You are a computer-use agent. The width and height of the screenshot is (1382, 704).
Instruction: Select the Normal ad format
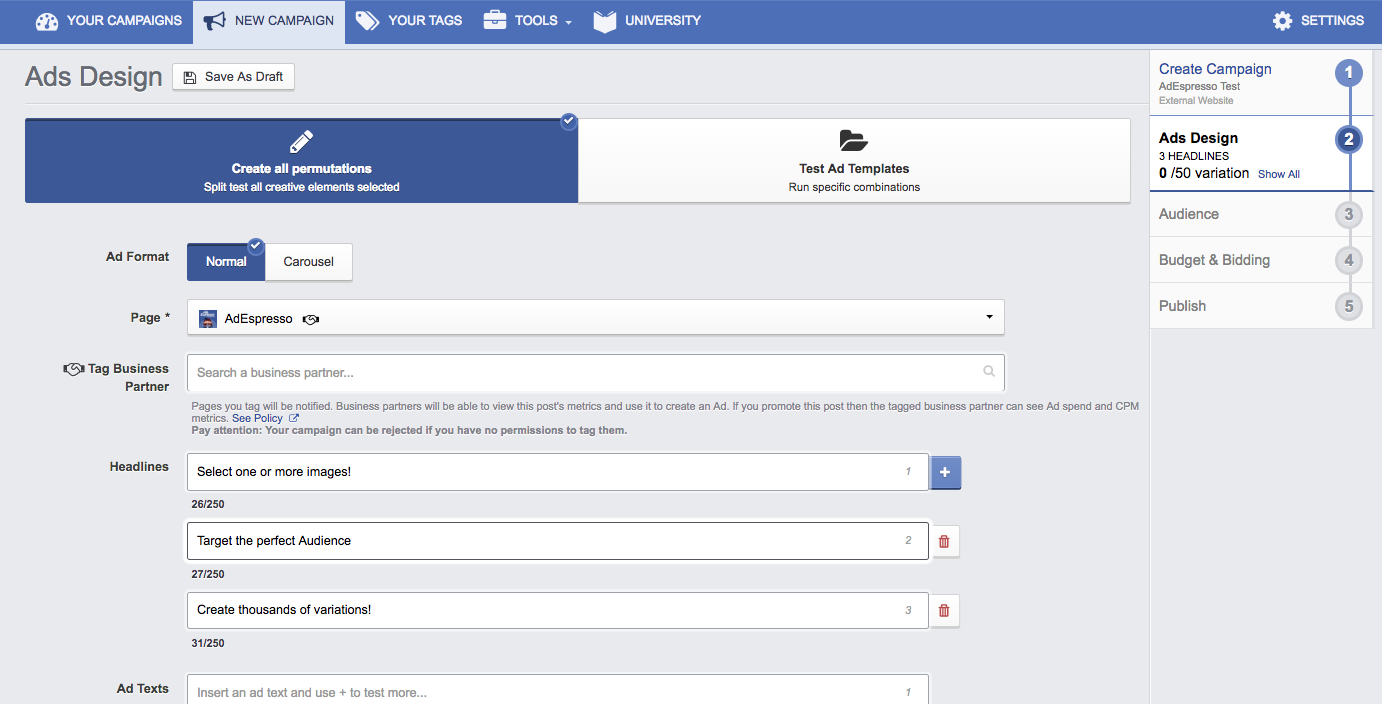pyautogui.click(x=225, y=261)
